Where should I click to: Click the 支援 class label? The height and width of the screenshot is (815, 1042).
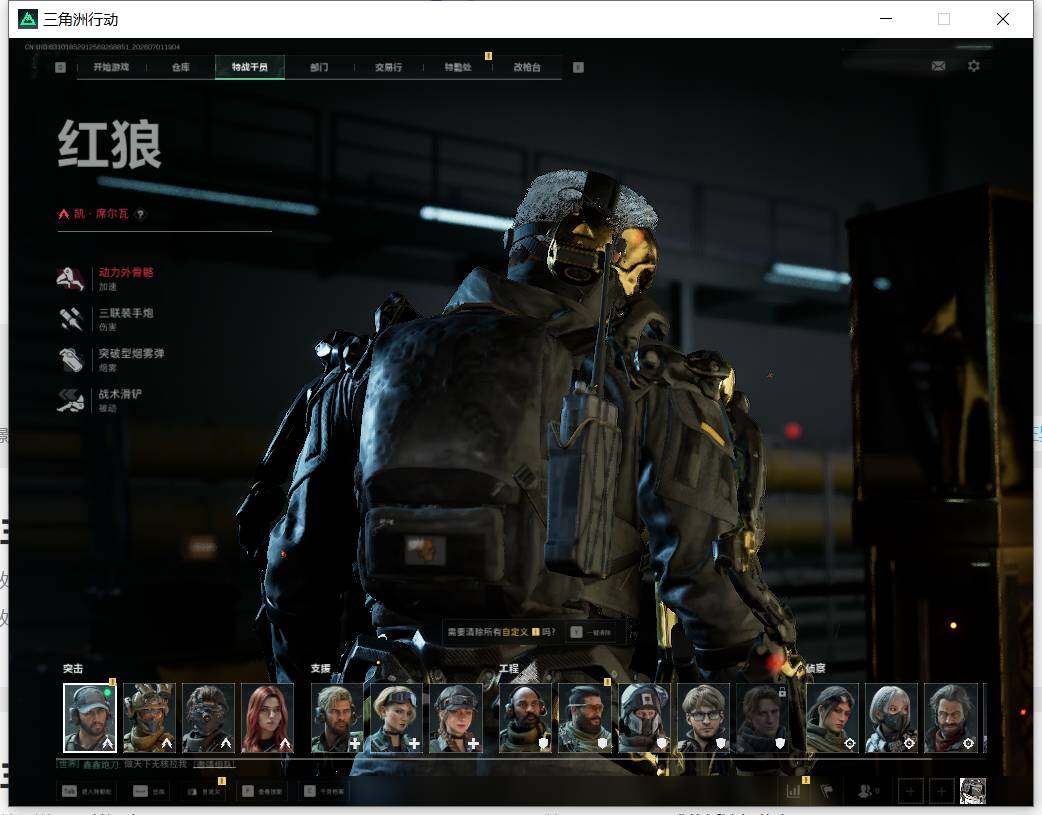pos(320,669)
